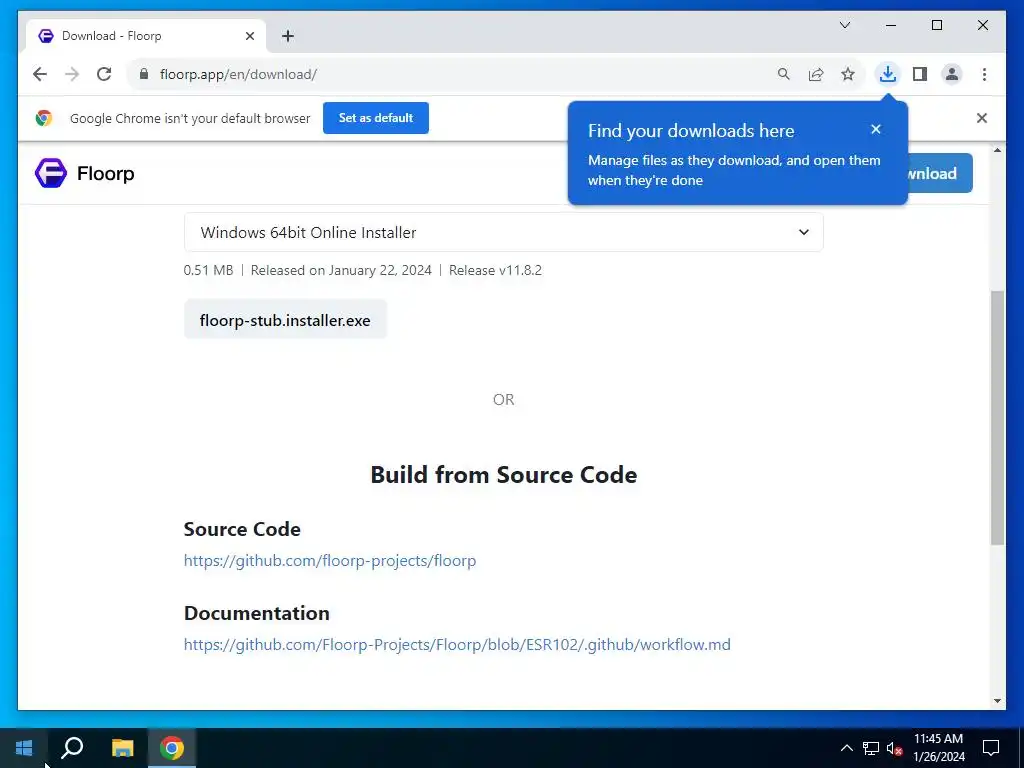The width and height of the screenshot is (1024, 768).
Task: Open taskbar search
Action: [x=72, y=748]
